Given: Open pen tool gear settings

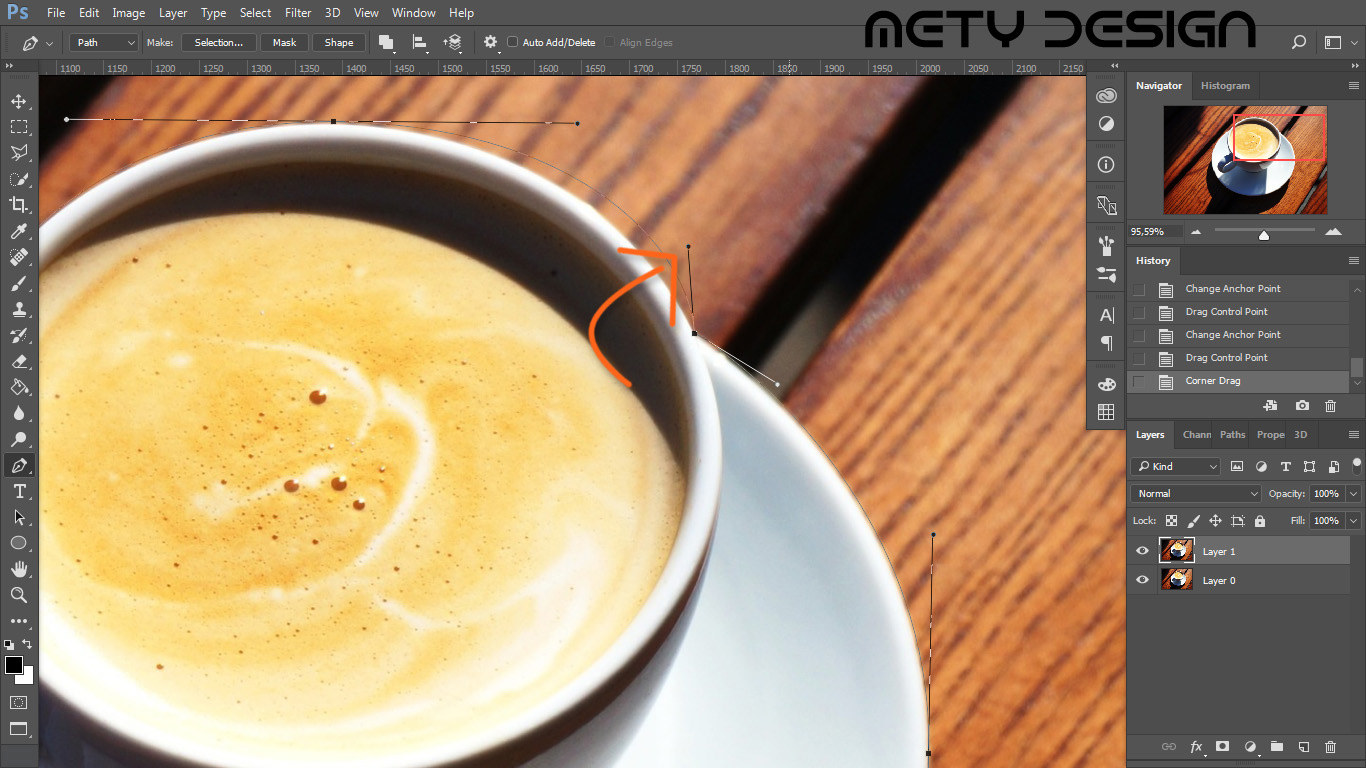Looking at the screenshot, I should [x=490, y=42].
